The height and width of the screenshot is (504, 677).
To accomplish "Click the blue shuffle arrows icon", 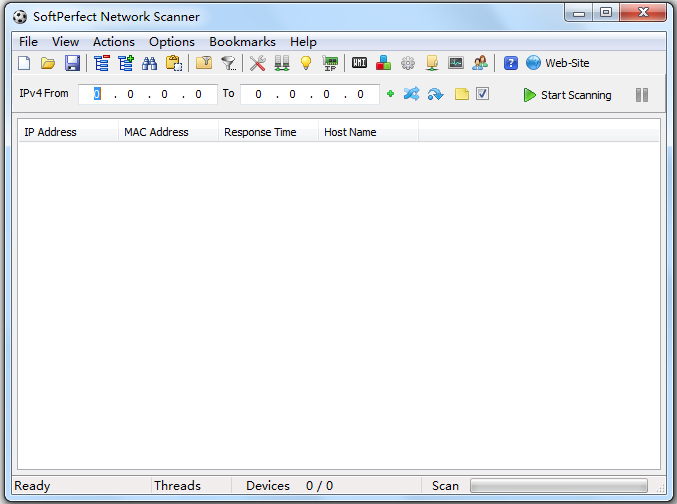I will click(x=411, y=94).
